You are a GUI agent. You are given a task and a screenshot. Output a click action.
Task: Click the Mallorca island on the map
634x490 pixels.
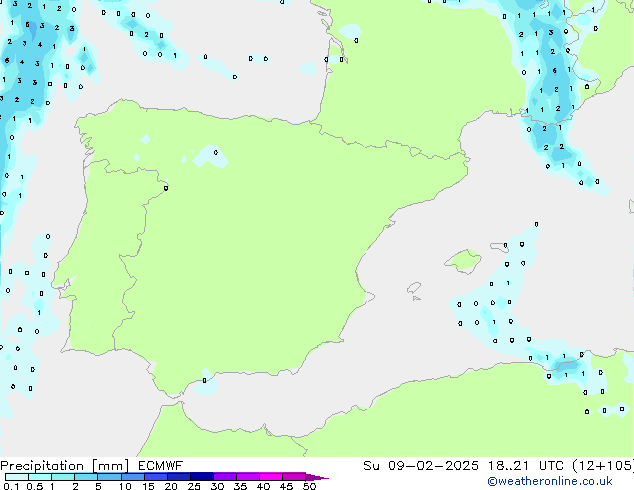pos(463,261)
